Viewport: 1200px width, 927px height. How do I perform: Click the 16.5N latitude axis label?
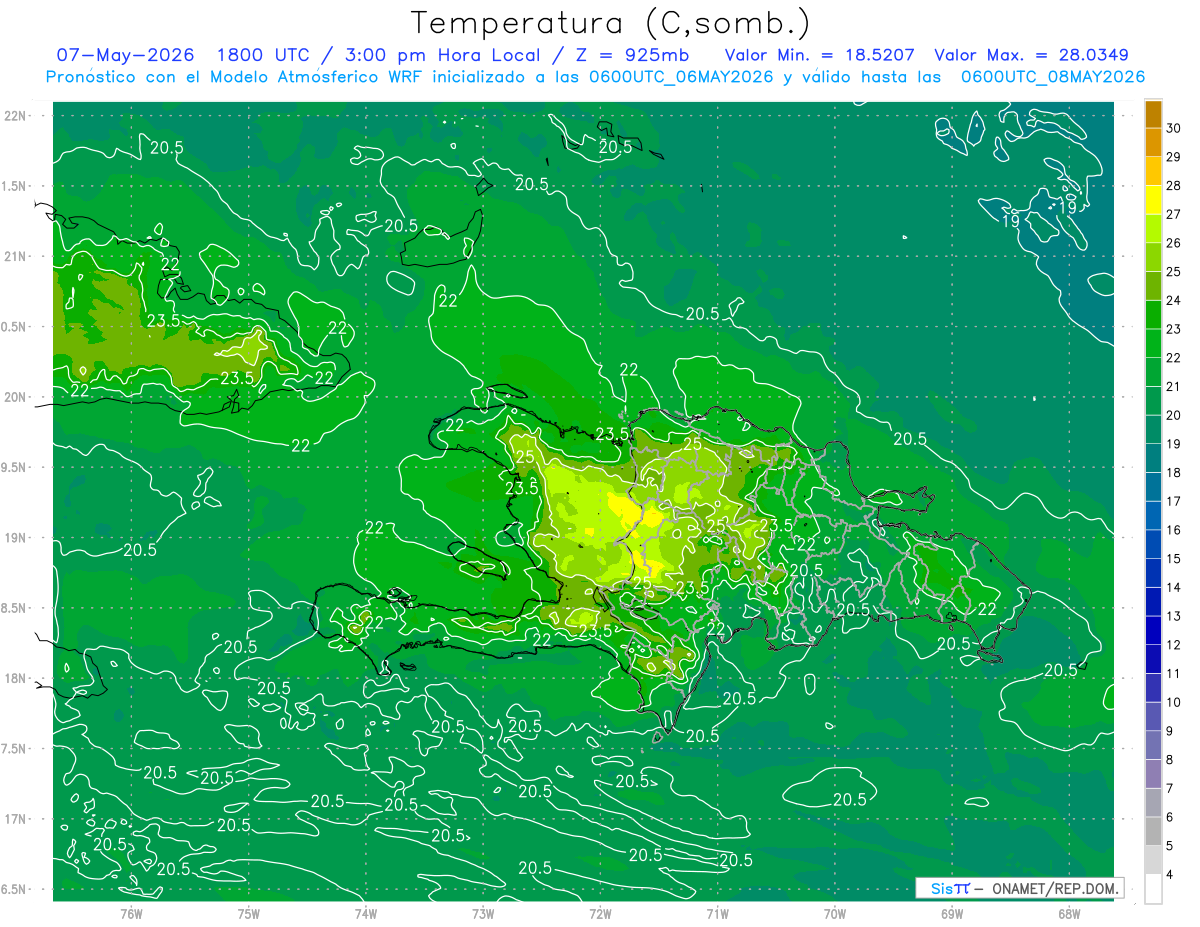click(x=15, y=889)
